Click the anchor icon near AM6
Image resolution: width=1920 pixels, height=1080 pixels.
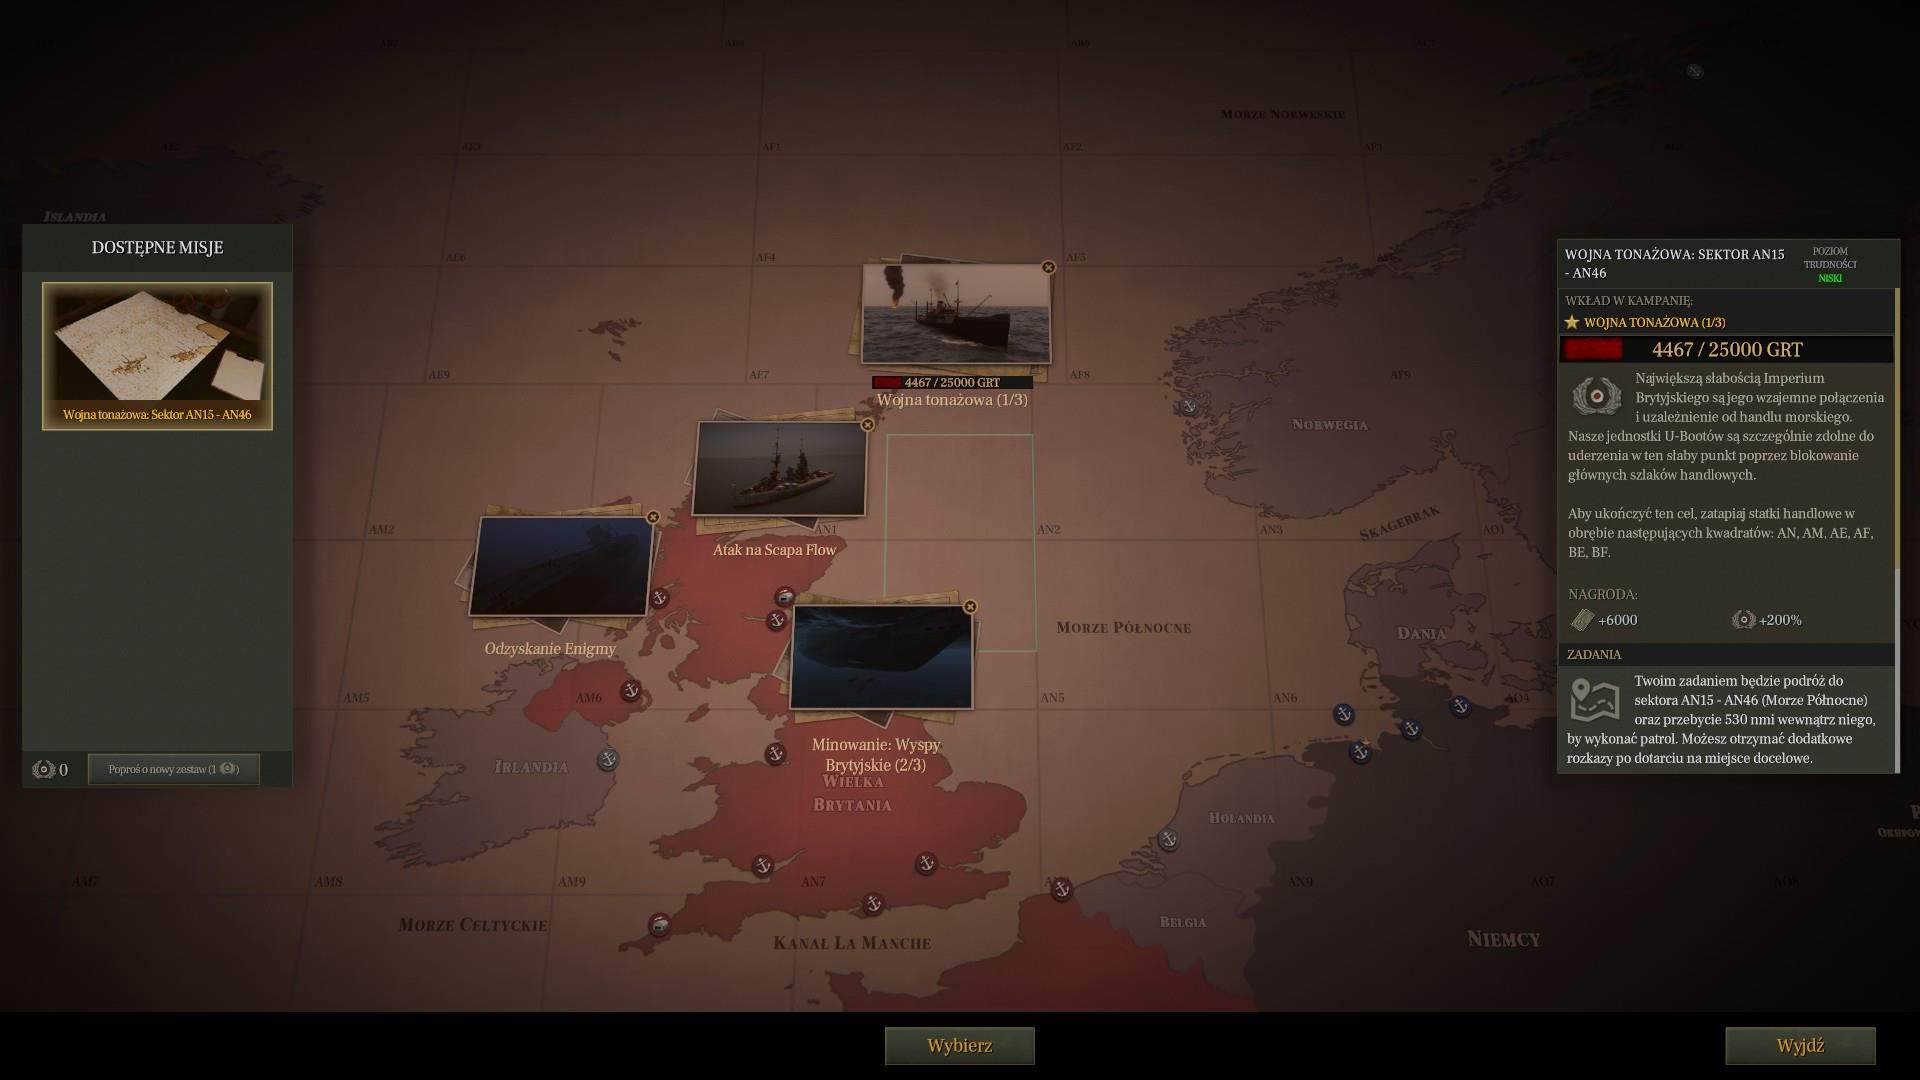tap(631, 690)
